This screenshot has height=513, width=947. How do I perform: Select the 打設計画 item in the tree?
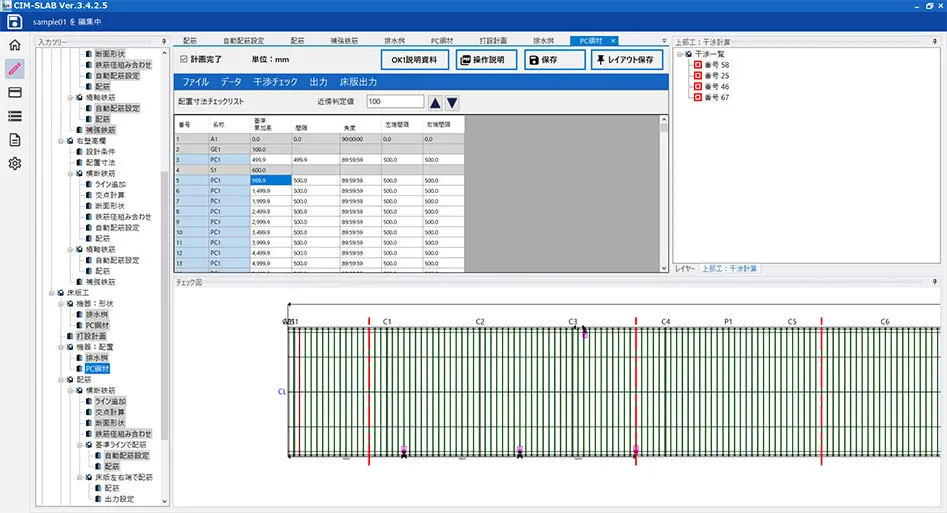coord(91,337)
